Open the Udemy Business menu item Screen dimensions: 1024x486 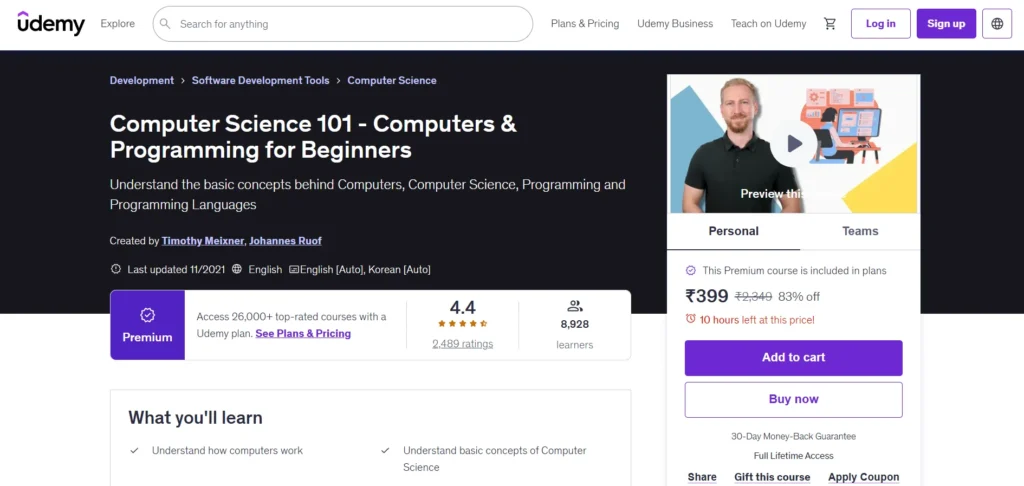[675, 24]
